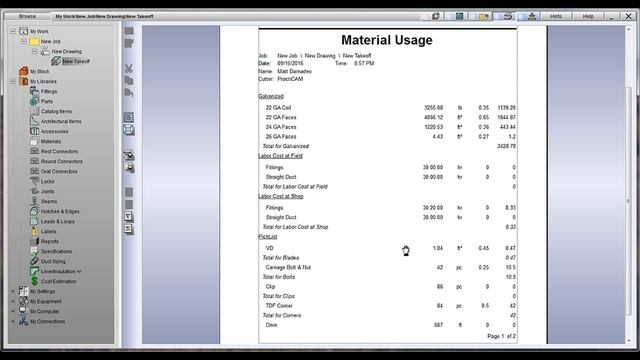640x360 pixels.
Task: Click the scissors cut icon in vertical toolbar
Action: pos(129,68)
